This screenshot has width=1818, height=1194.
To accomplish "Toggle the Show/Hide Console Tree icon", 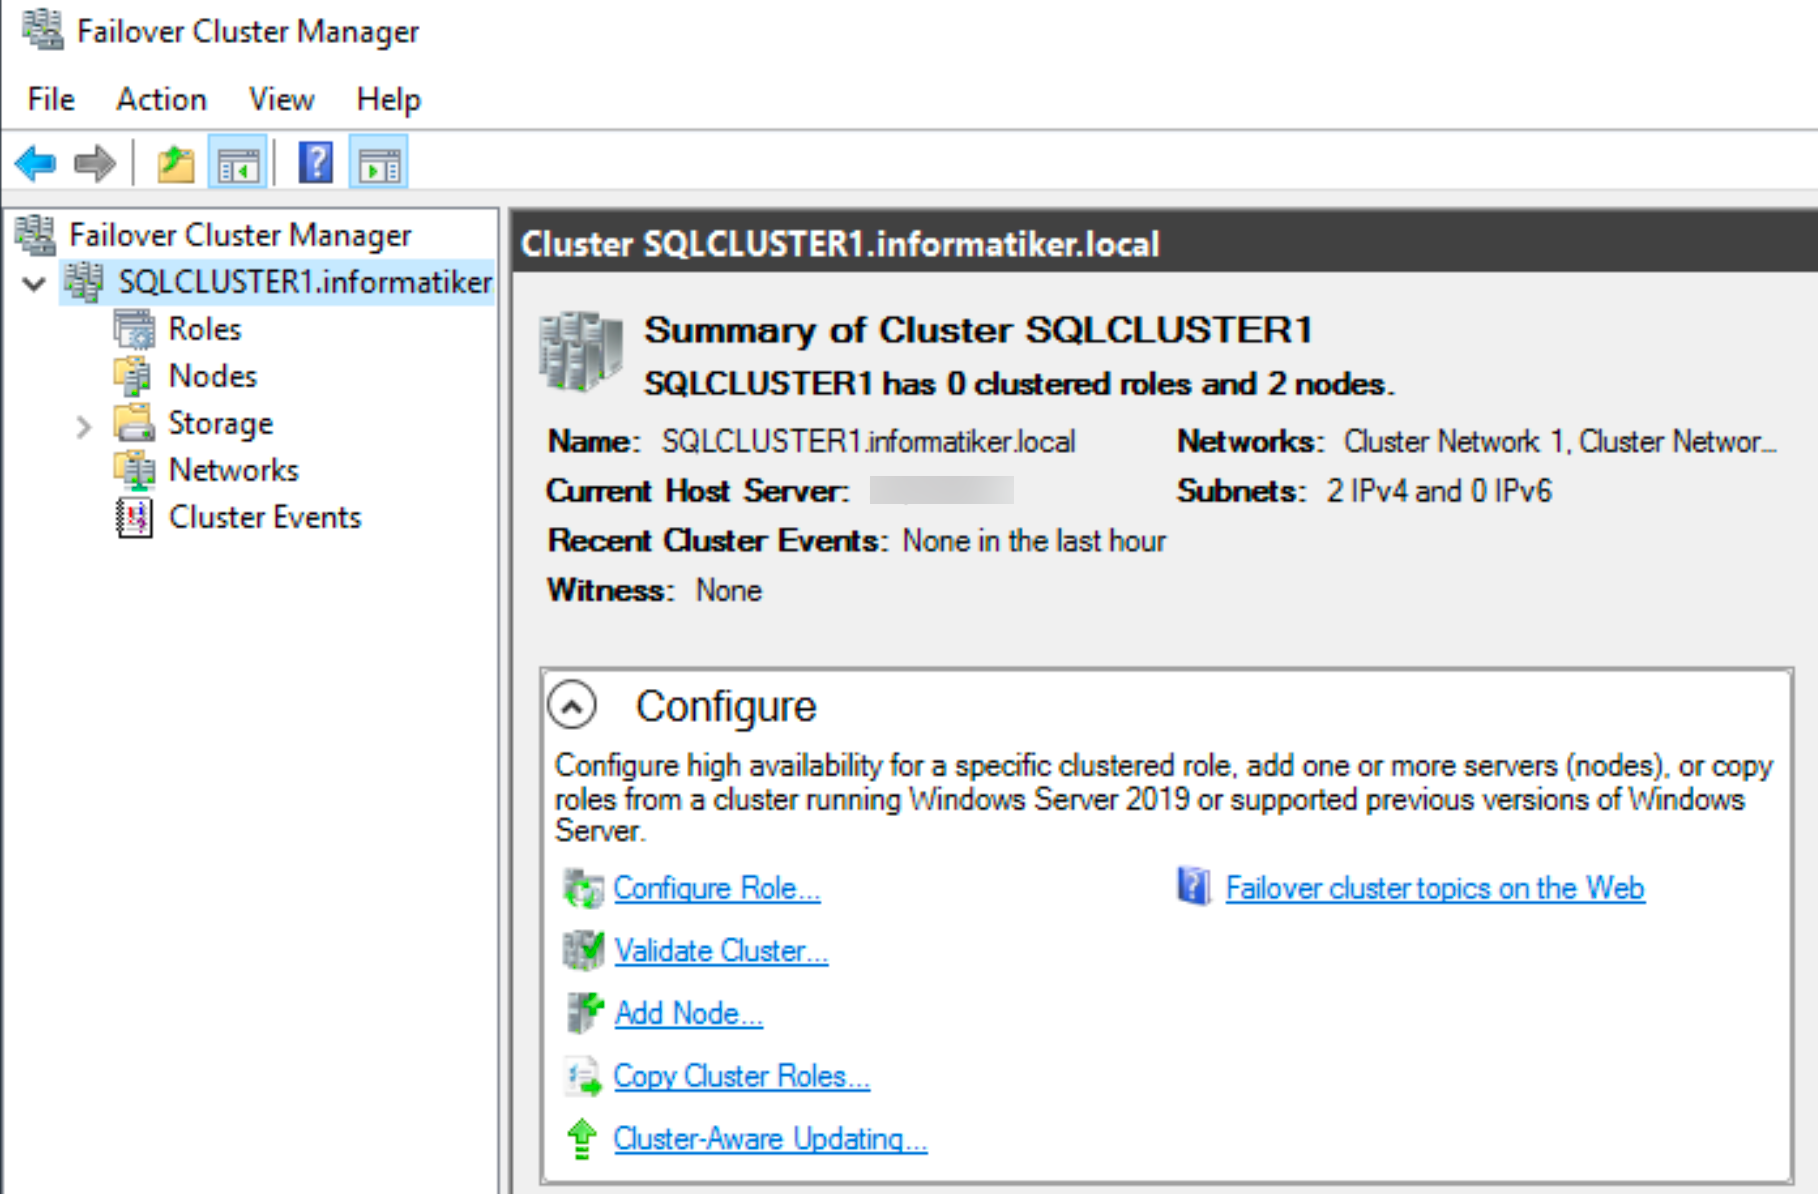I will tap(238, 163).
